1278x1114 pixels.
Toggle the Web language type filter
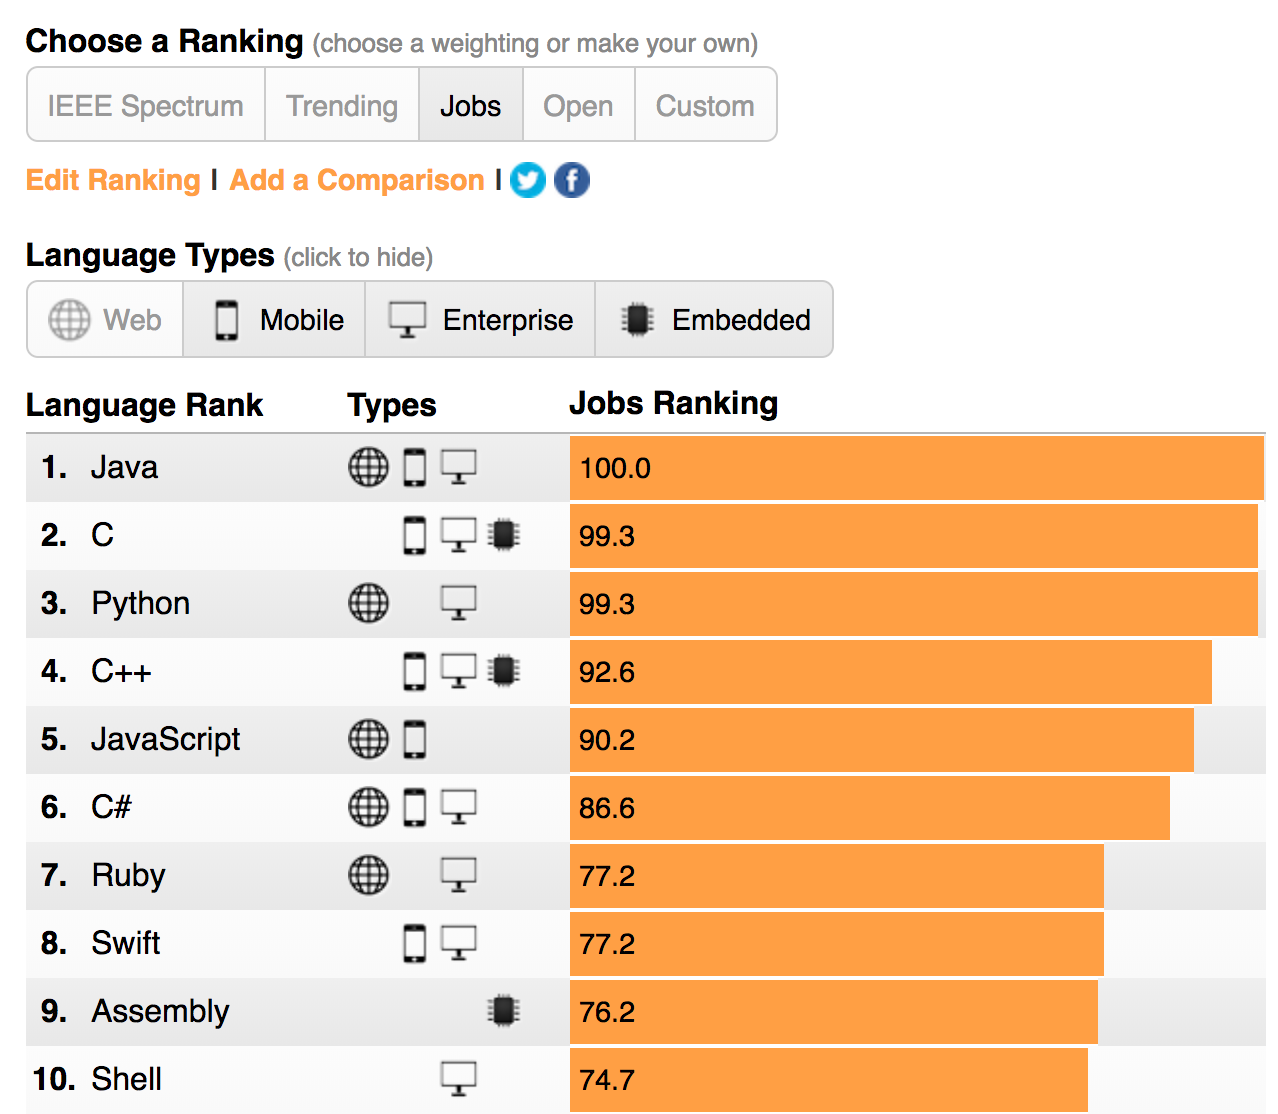105,320
